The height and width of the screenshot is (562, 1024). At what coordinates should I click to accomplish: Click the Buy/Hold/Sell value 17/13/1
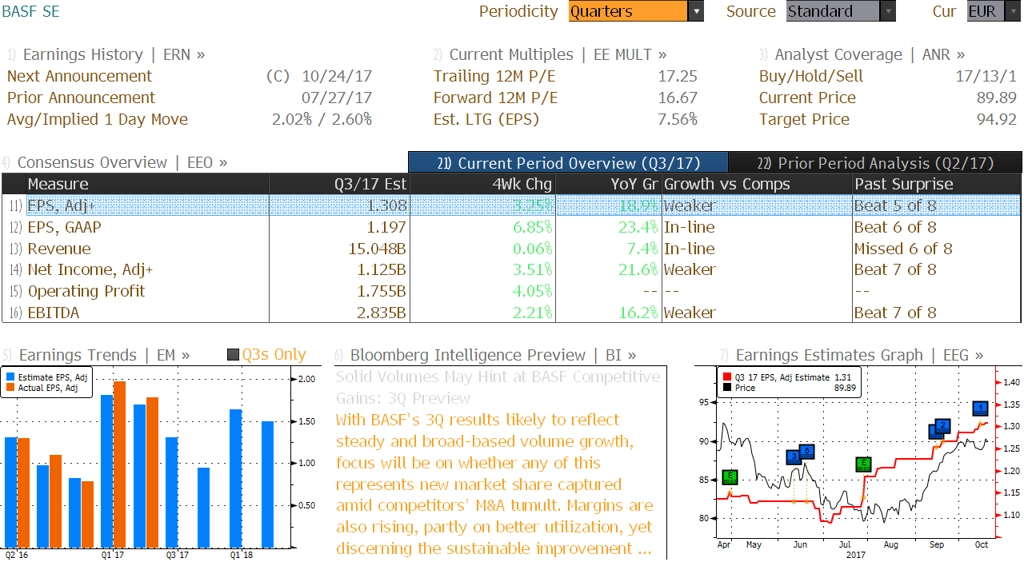click(986, 76)
